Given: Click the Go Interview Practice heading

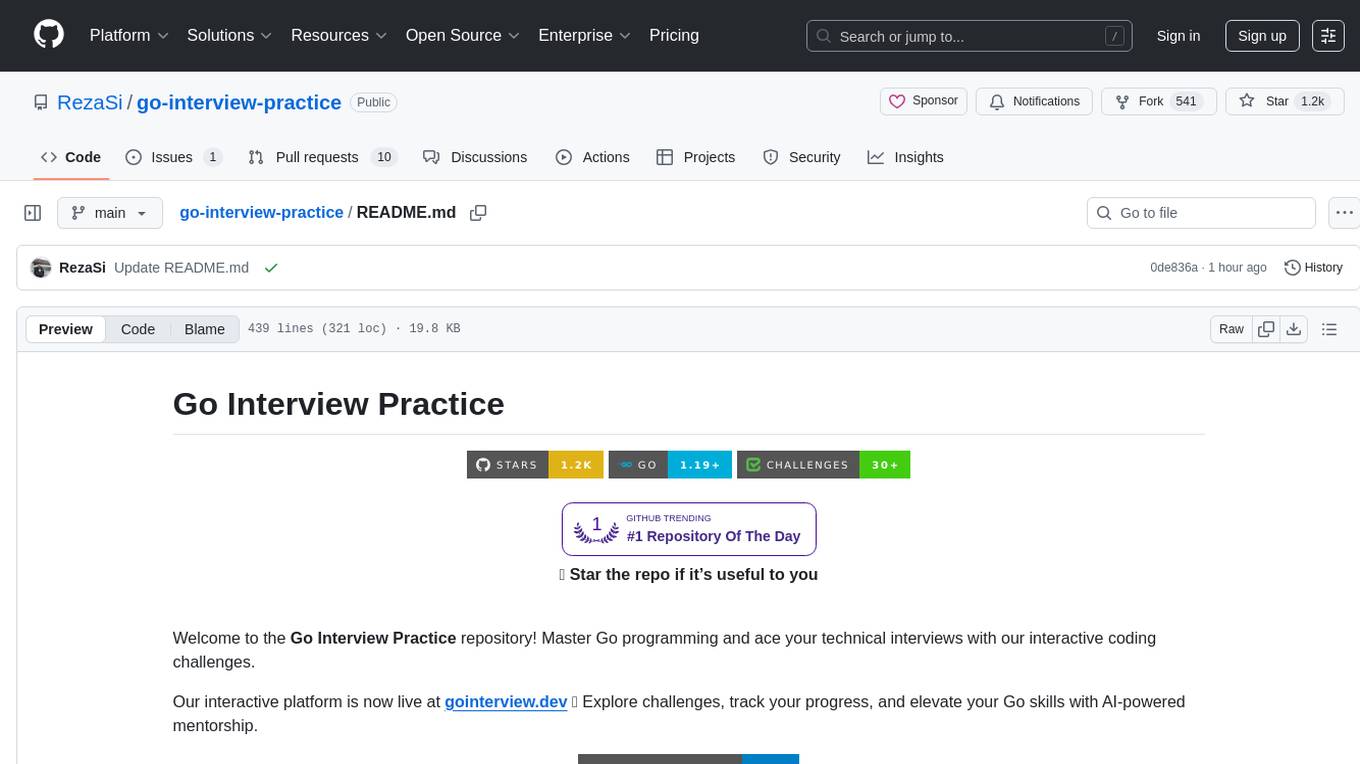Looking at the screenshot, I should pos(338,403).
